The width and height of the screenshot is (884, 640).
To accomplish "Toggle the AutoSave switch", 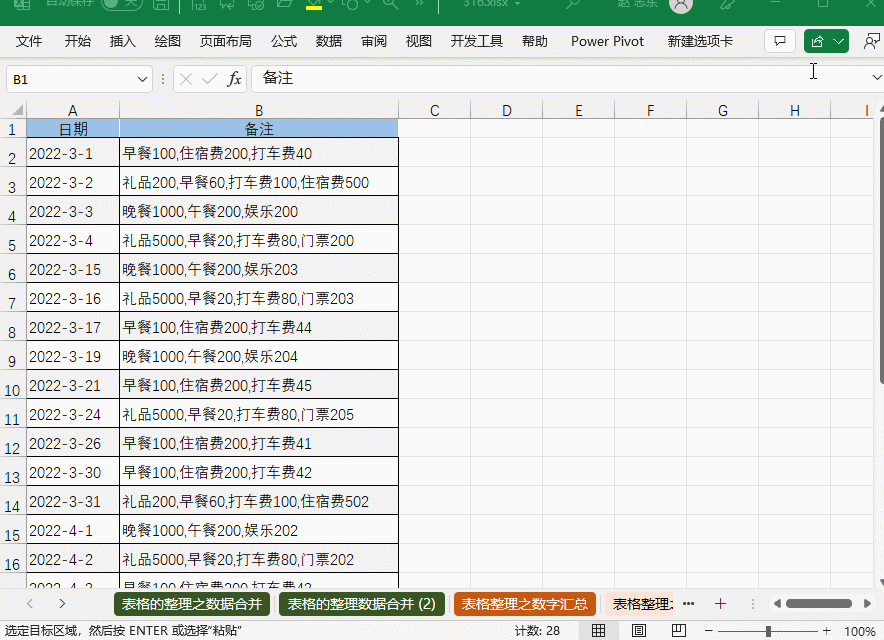I will 122,4.
